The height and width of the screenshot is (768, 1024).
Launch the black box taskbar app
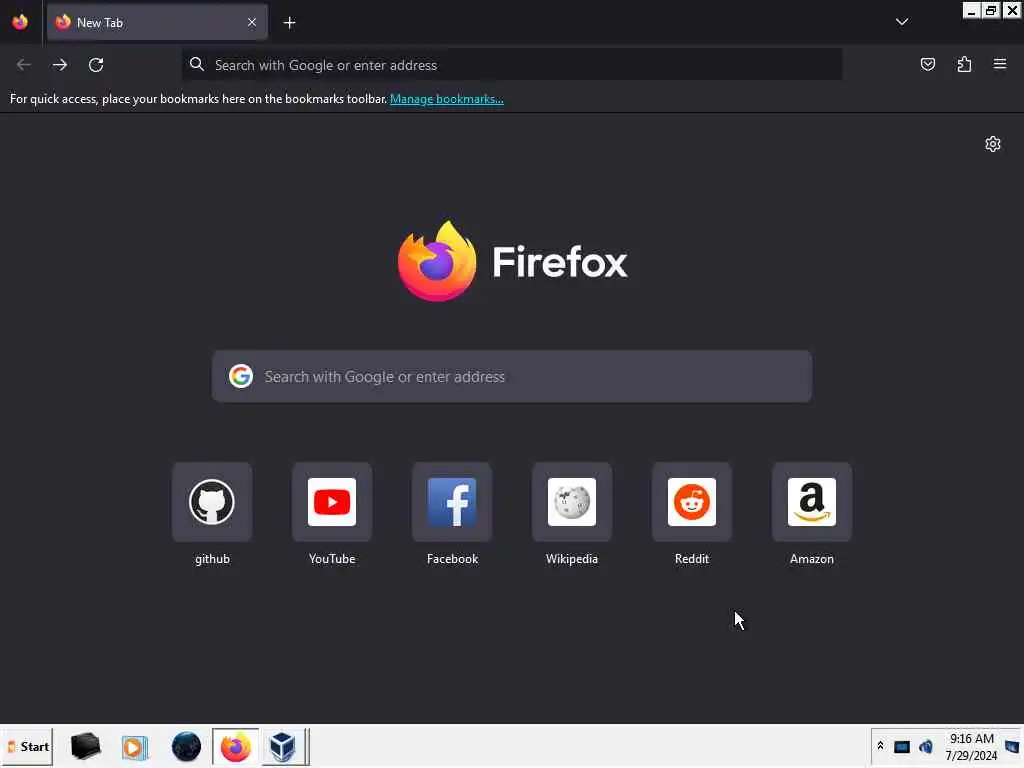[x=86, y=746]
